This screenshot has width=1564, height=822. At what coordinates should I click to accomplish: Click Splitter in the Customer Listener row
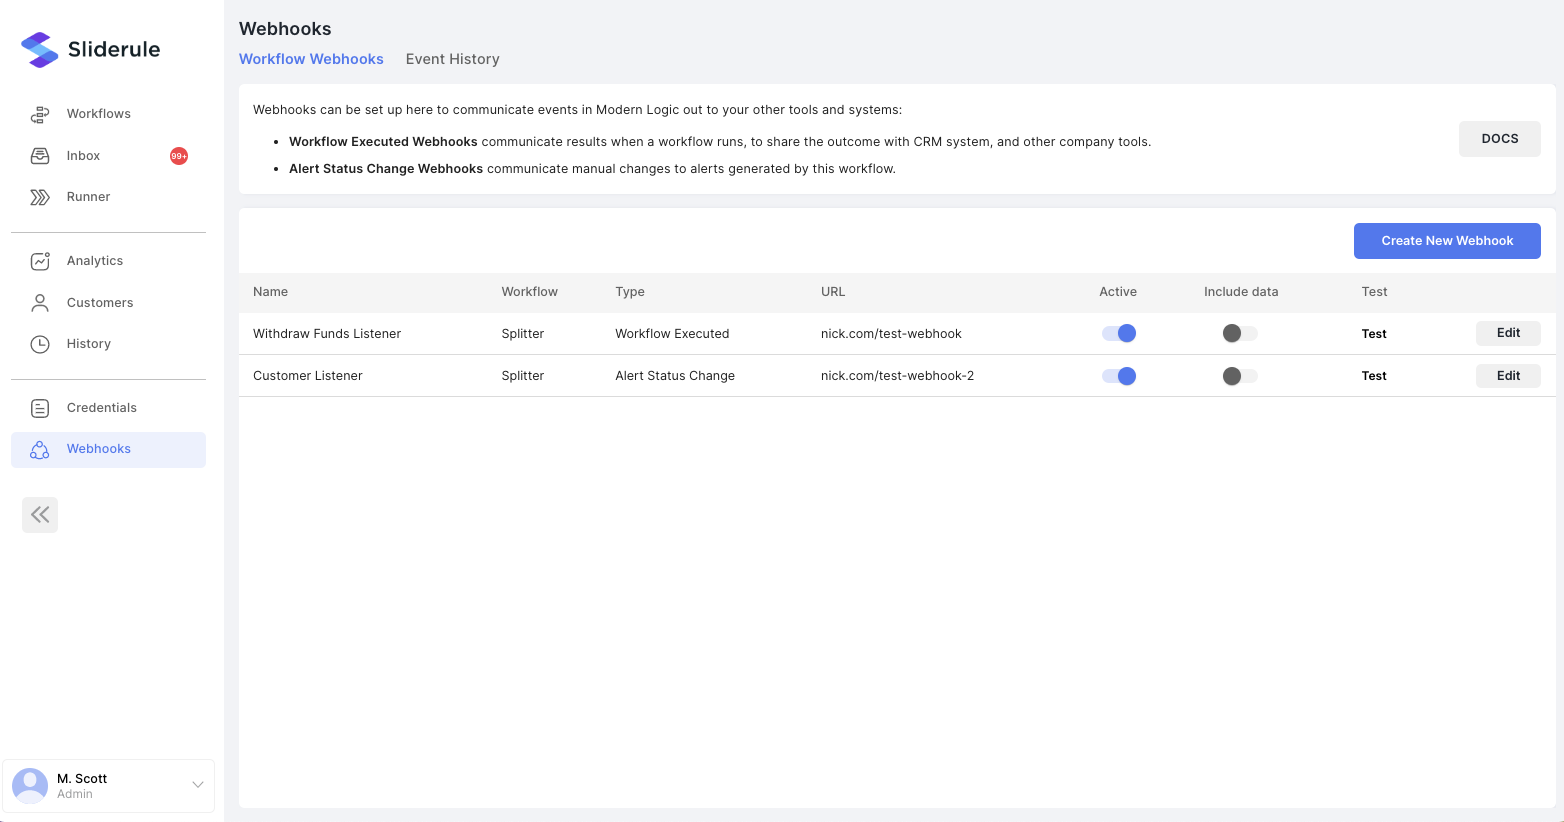tap(523, 376)
